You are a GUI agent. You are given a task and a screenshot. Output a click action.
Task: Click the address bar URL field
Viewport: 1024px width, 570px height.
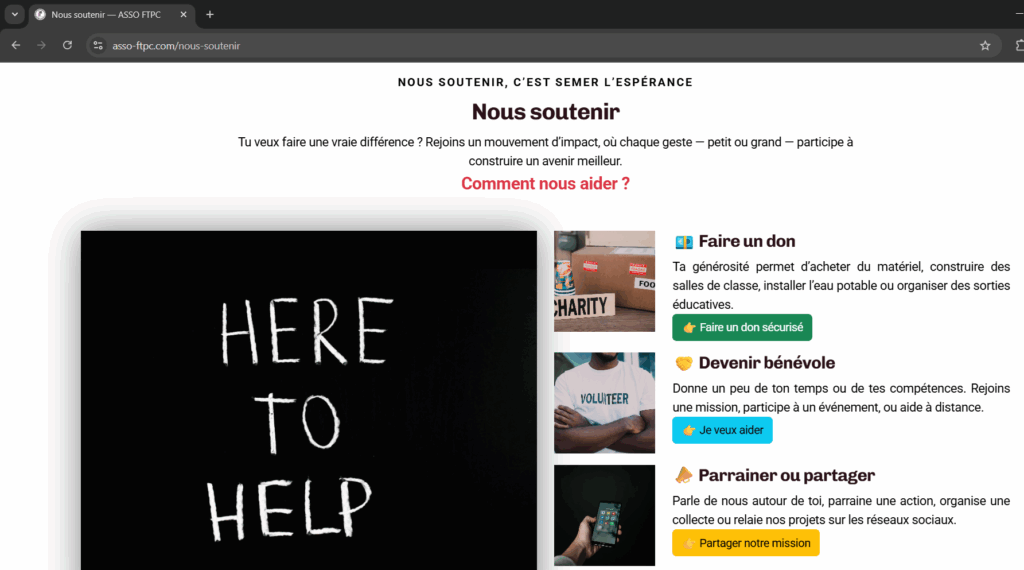[x=536, y=46]
